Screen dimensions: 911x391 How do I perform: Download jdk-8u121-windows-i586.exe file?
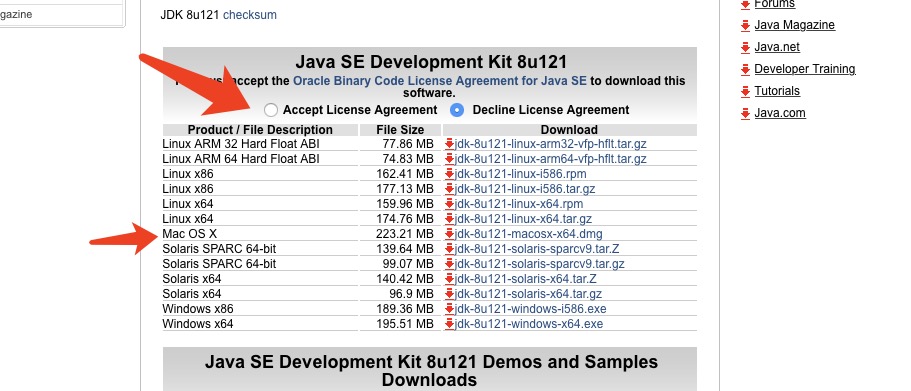pos(530,309)
